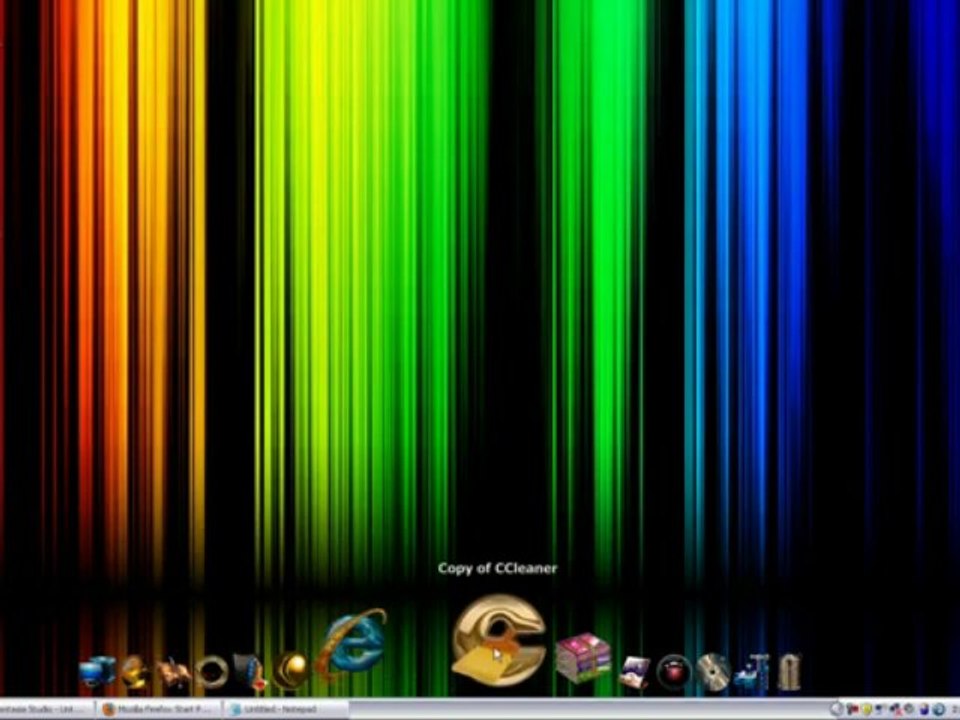Open the pictures icon in the dock
The height and width of the screenshot is (720, 960).
coord(634,672)
